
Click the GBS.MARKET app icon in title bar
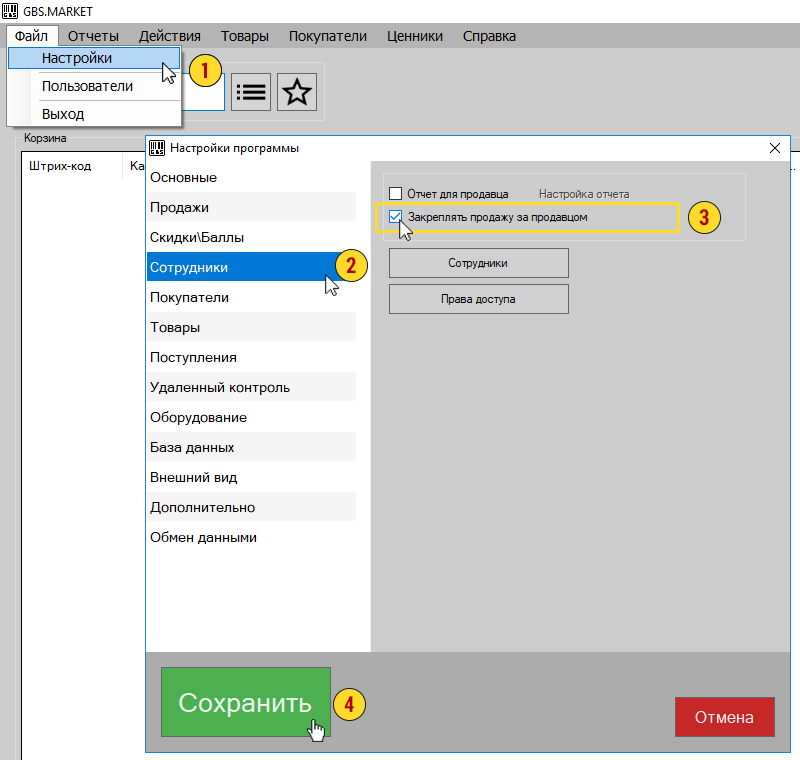10,11
